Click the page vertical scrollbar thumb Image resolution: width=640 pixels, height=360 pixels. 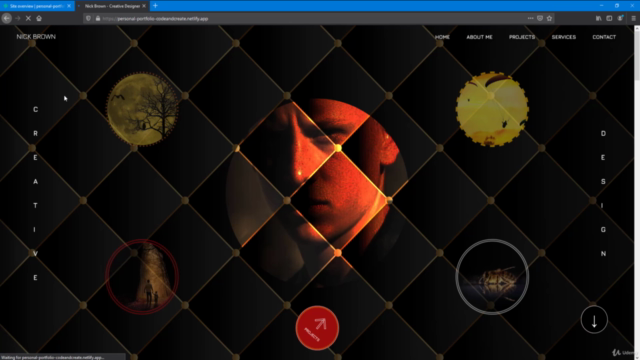click(x=637, y=55)
